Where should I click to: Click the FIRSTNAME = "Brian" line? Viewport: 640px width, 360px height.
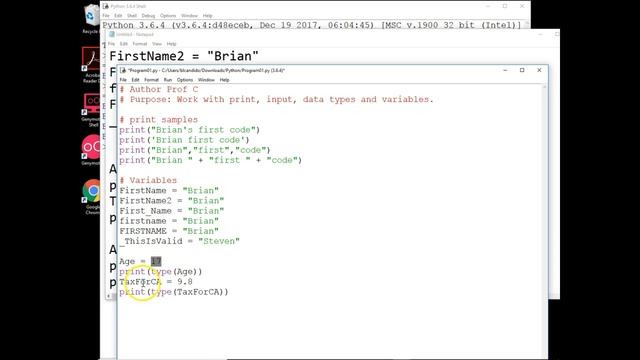point(169,231)
